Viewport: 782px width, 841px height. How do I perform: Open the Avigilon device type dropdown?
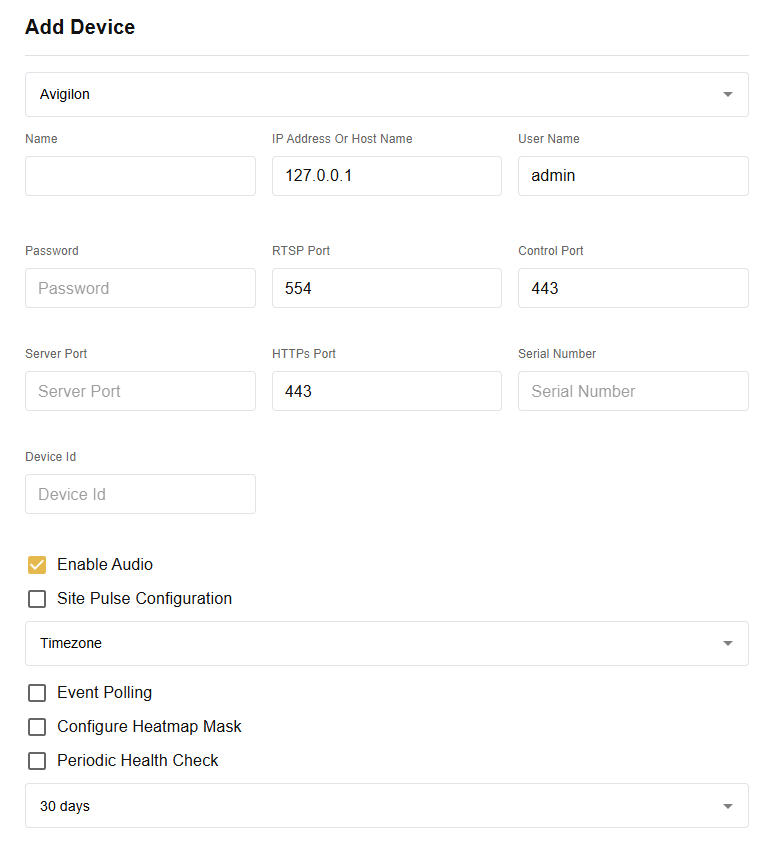pyautogui.click(x=387, y=94)
